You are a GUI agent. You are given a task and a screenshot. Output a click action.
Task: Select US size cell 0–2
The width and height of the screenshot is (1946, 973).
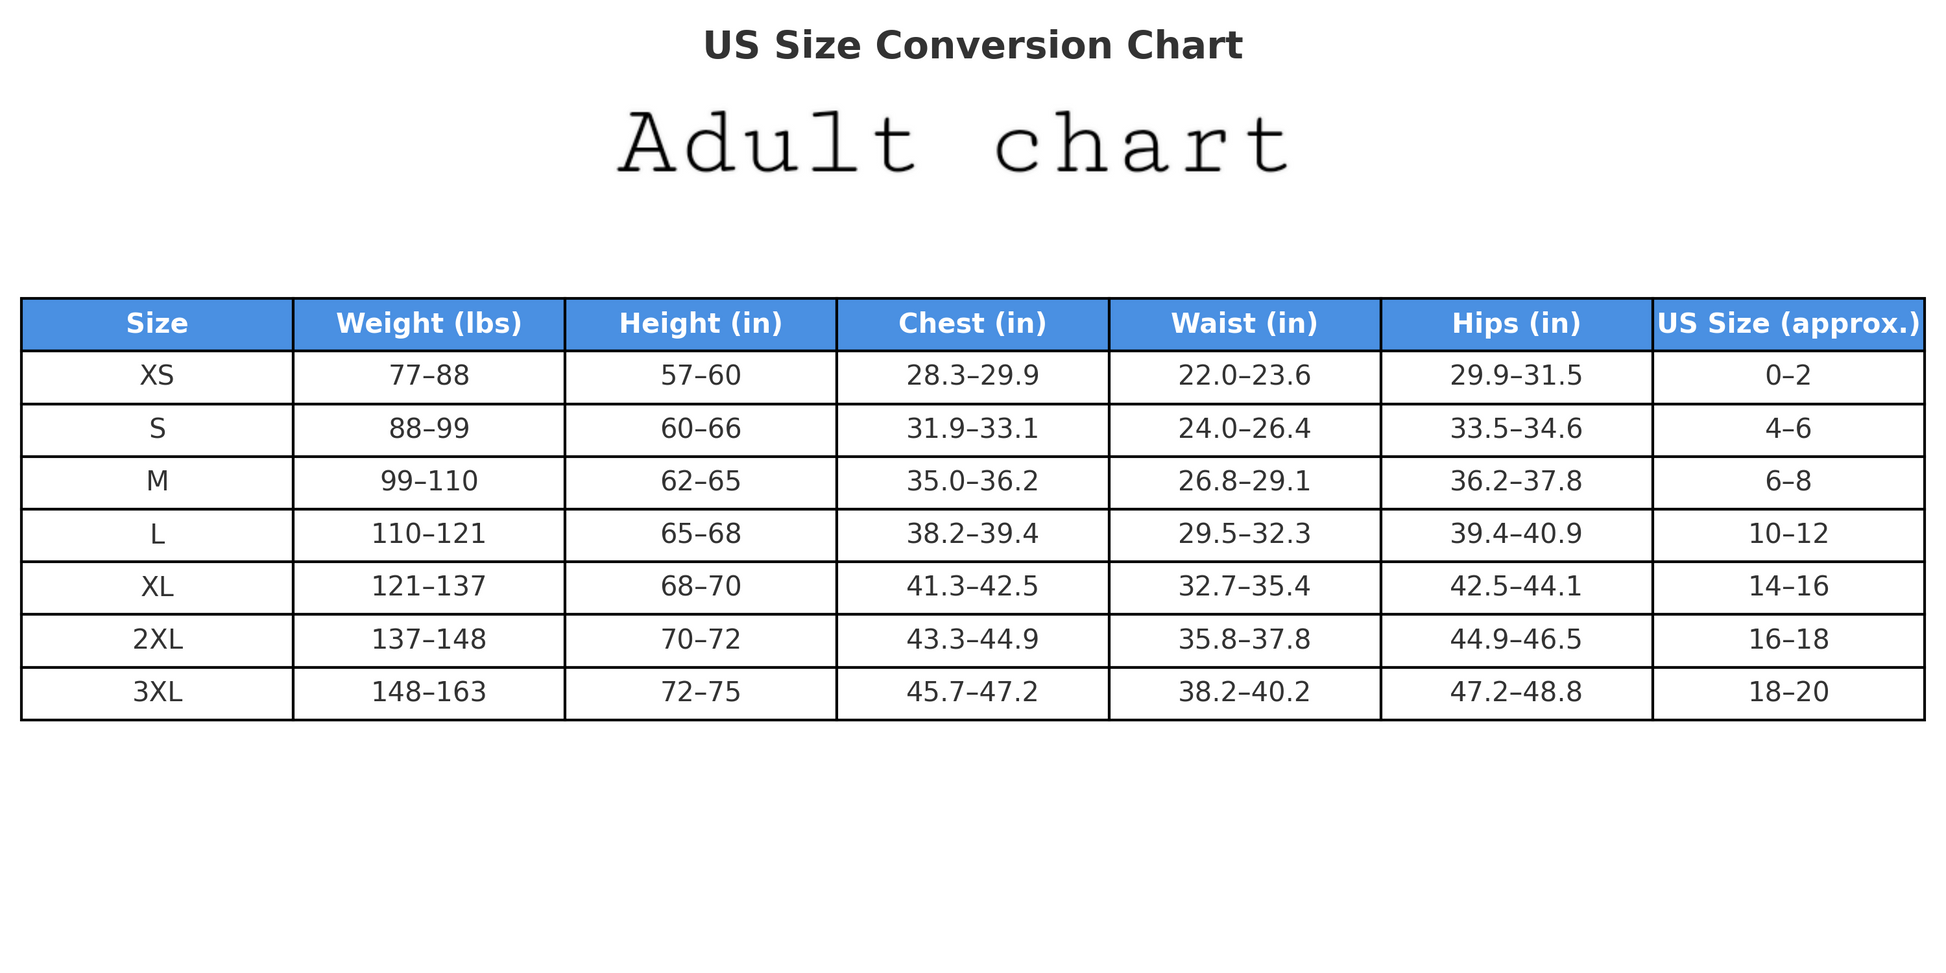coord(1788,377)
